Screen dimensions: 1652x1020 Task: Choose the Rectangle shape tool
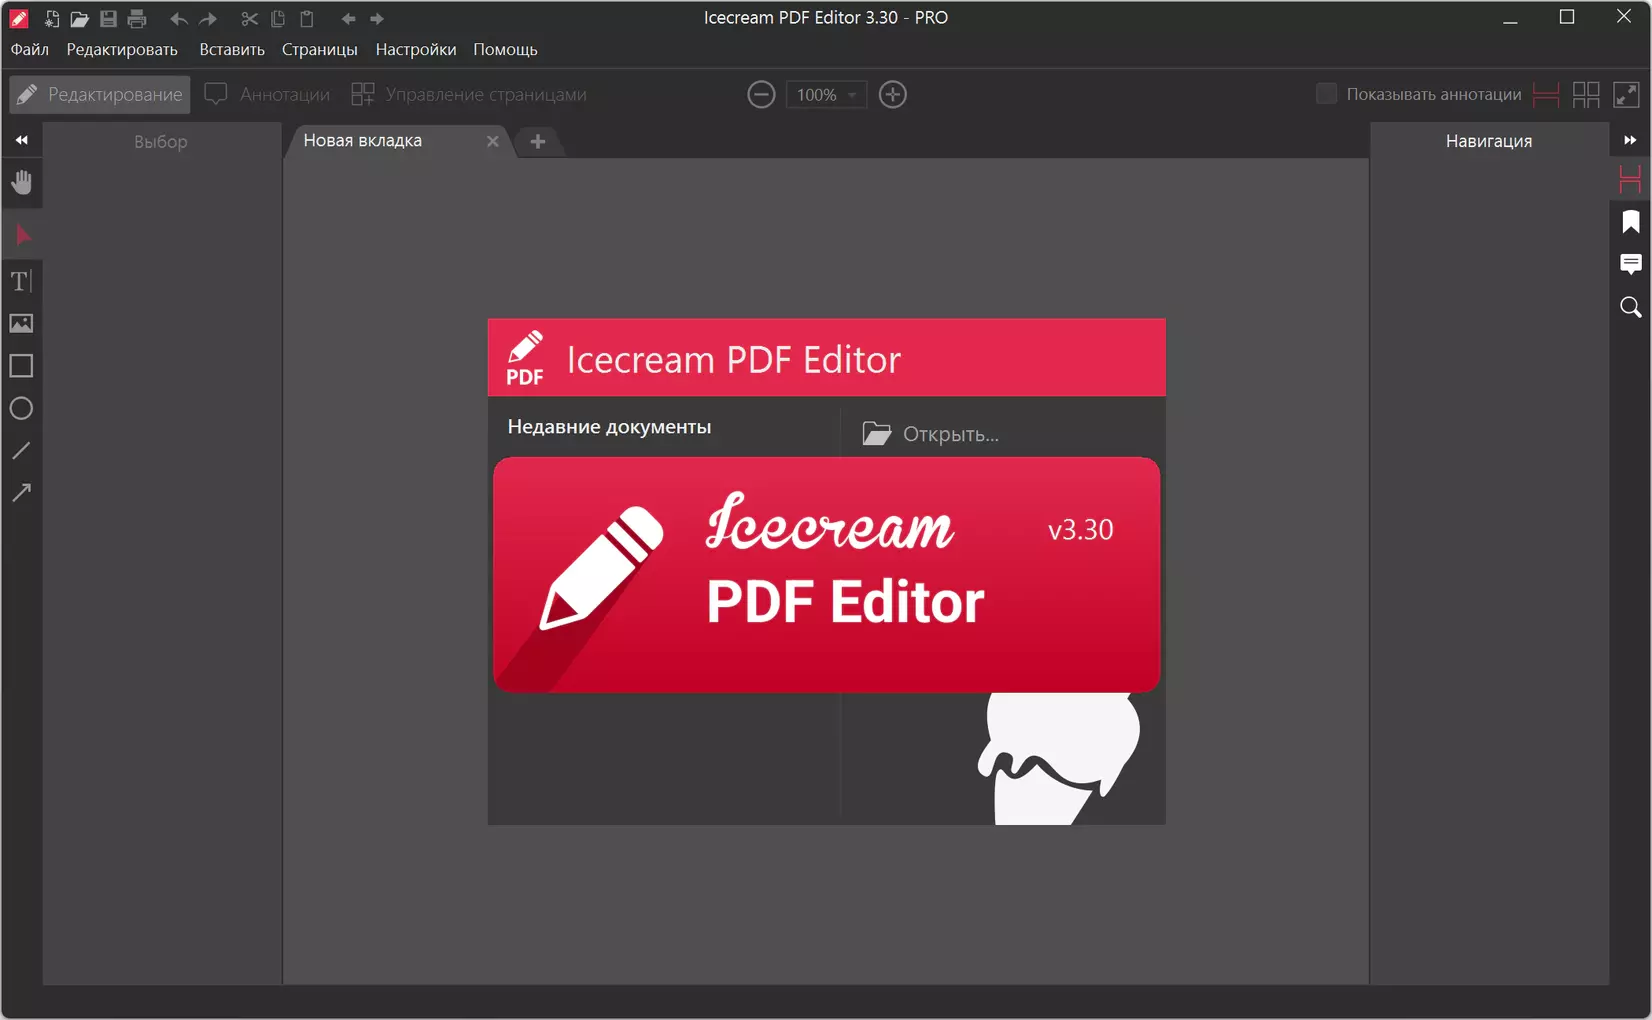tap(21, 366)
